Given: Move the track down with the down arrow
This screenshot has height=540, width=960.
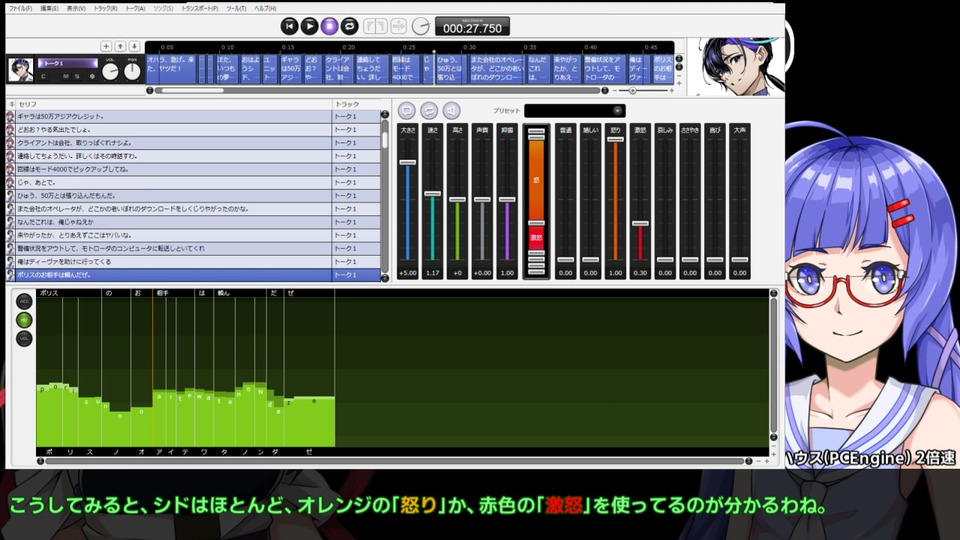Looking at the screenshot, I should [134, 47].
